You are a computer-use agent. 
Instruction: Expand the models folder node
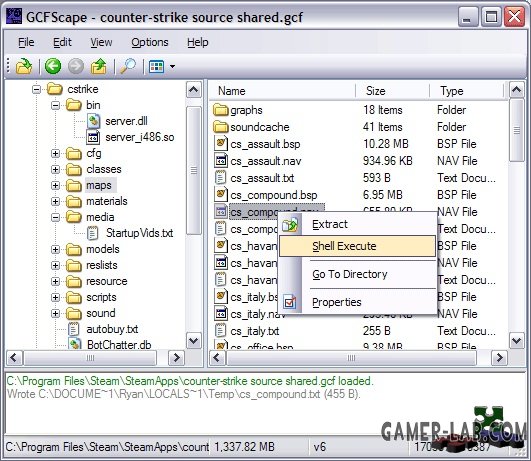tap(56, 249)
